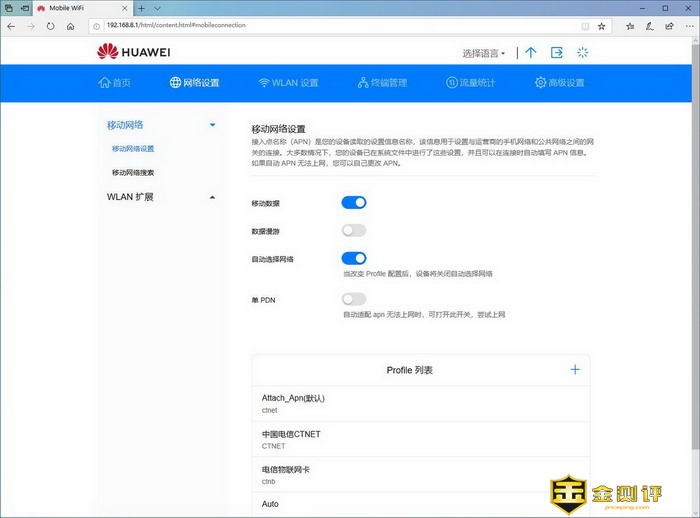This screenshot has width=700, height=518.
Task: Toggle the 自动选择网络 switch off
Action: pos(354,258)
